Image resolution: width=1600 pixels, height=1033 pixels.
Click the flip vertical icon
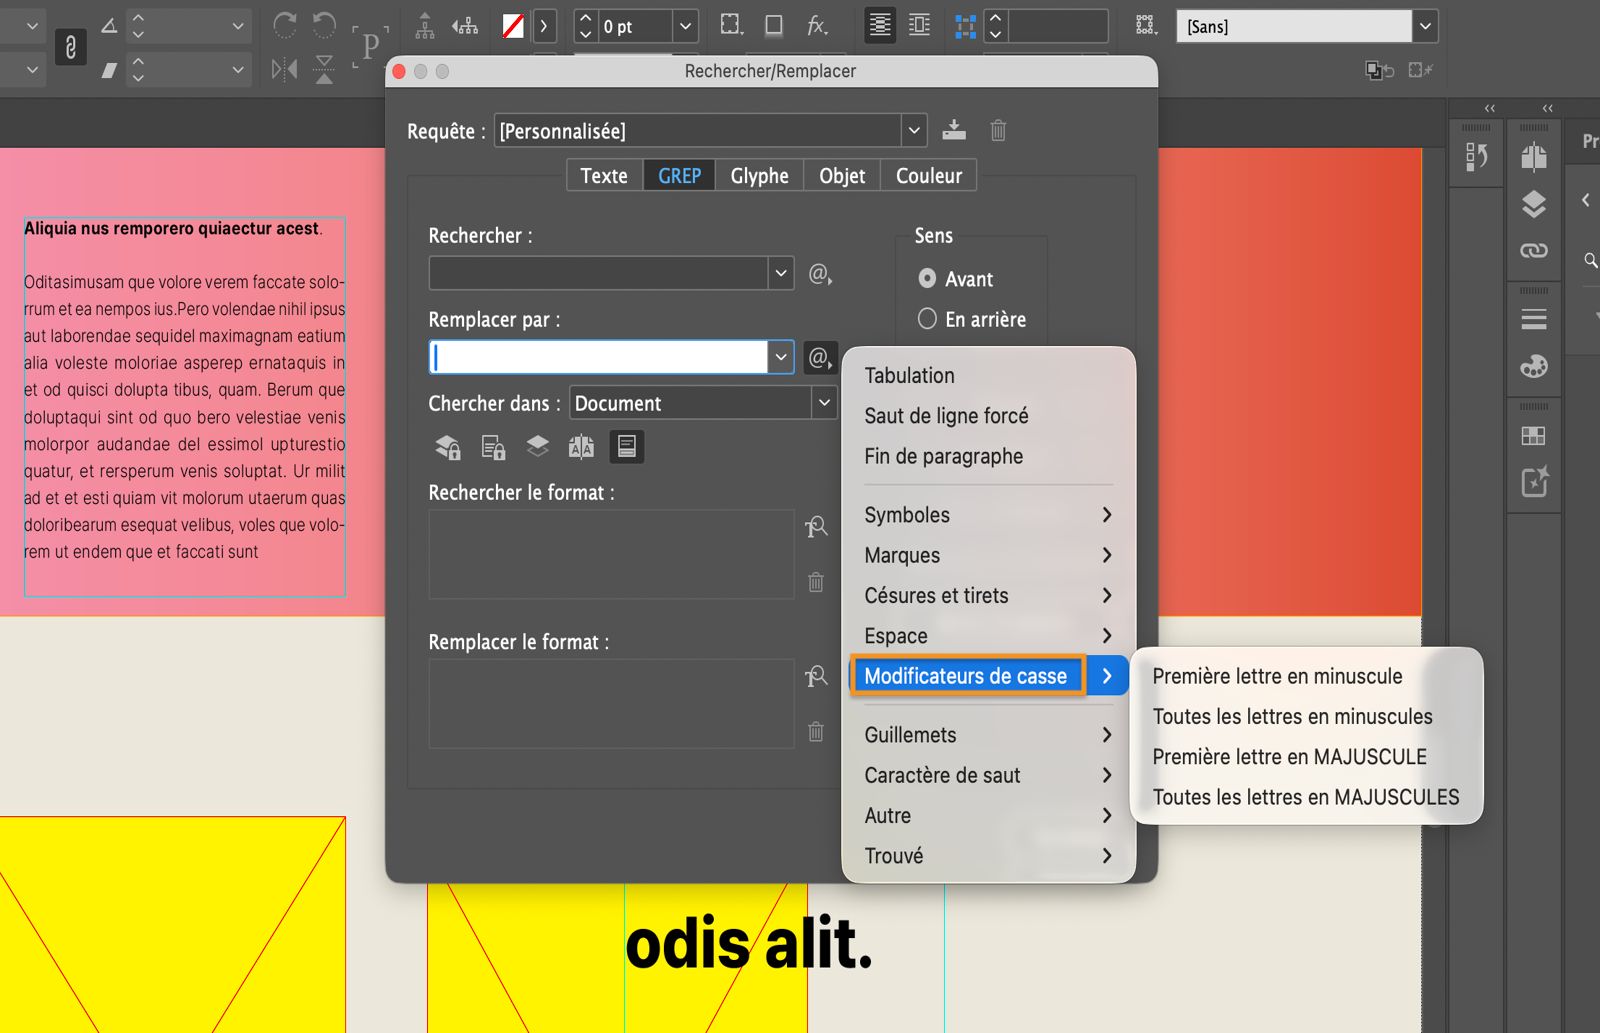324,69
